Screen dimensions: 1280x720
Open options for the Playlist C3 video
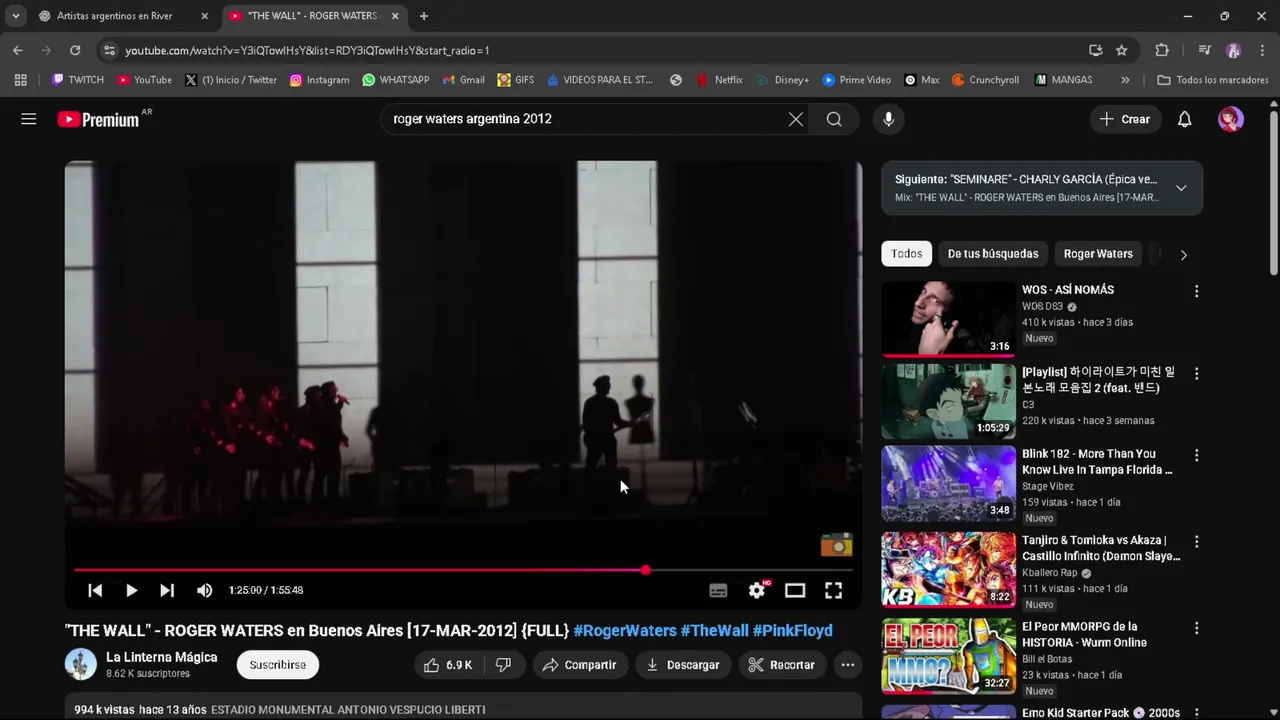tap(1196, 374)
